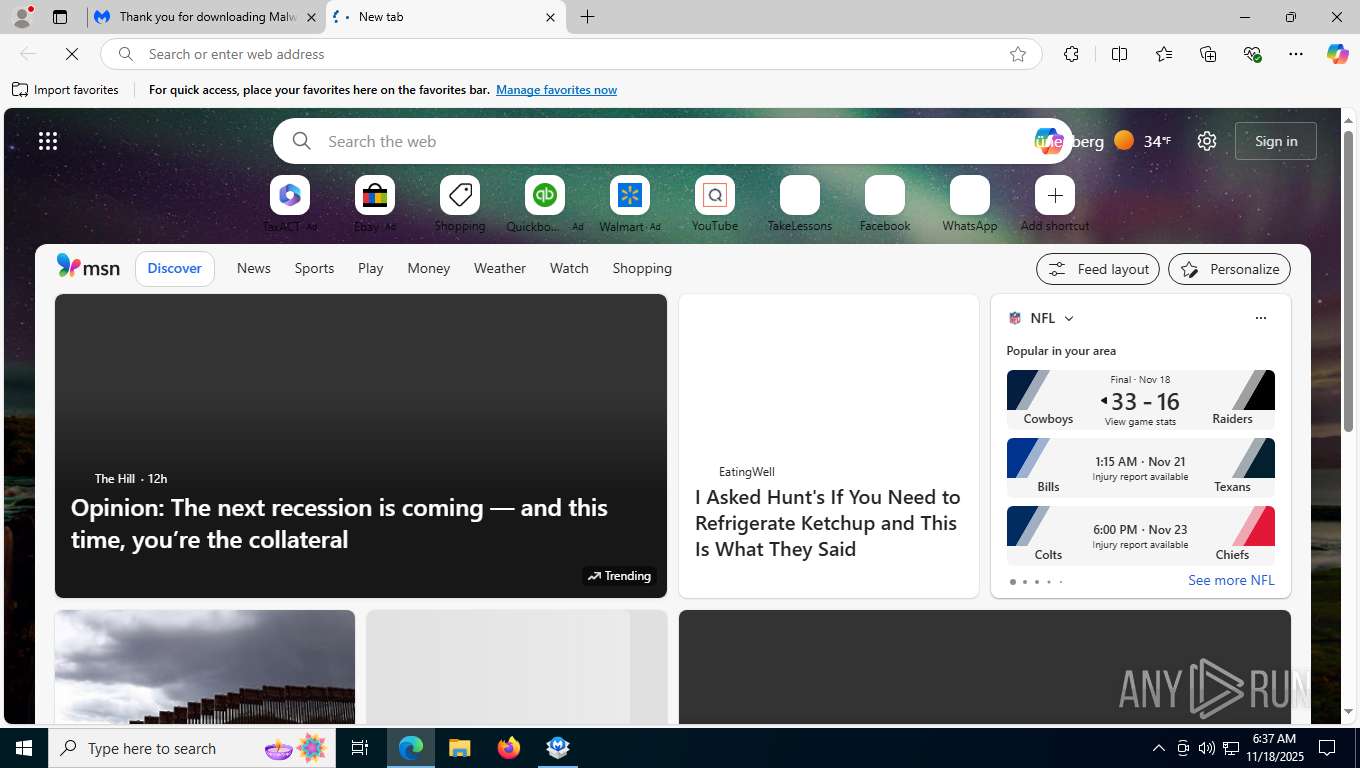The image size is (1360, 768).
Task: Open Task View on taskbar
Action: [x=360, y=748]
